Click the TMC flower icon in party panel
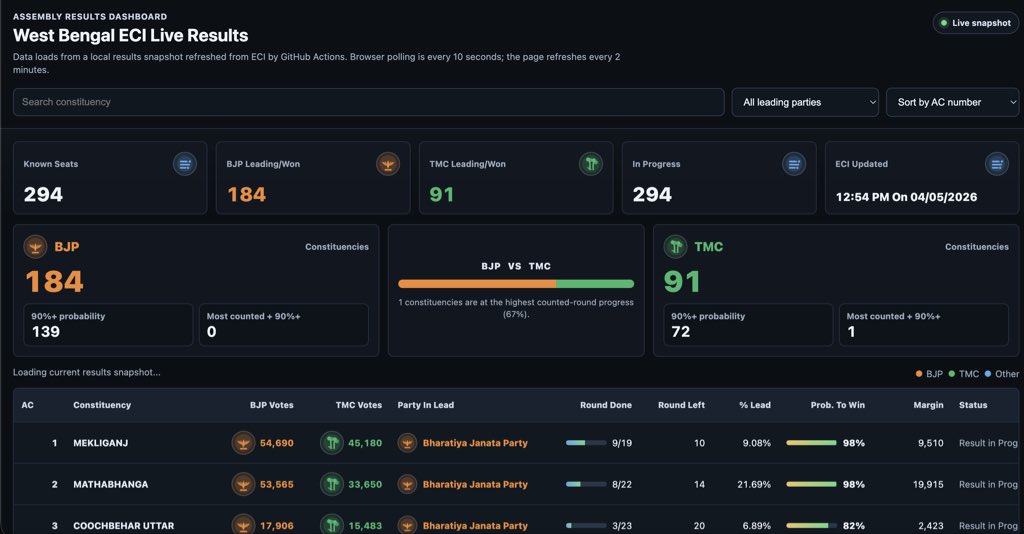The height and width of the screenshot is (534, 1024). pyautogui.click(x=676, y=247)
